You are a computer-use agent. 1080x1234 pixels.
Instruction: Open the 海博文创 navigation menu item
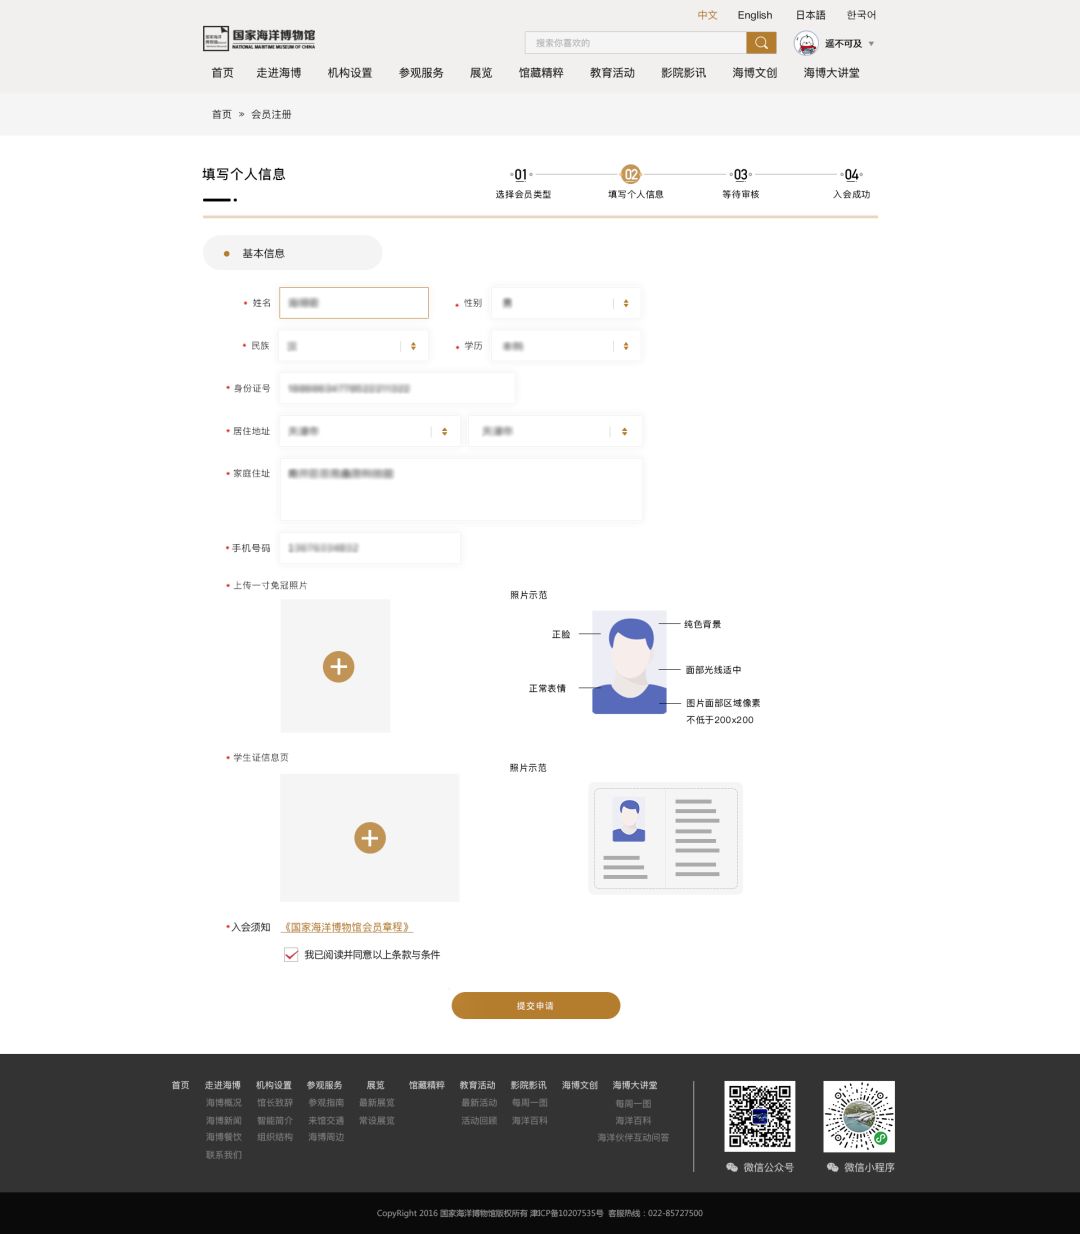754,73
